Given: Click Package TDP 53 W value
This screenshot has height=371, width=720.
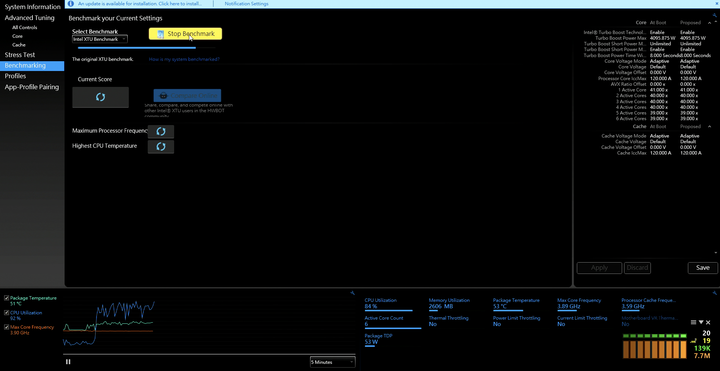Looking at the screenshot, I should tap(371, 342).
